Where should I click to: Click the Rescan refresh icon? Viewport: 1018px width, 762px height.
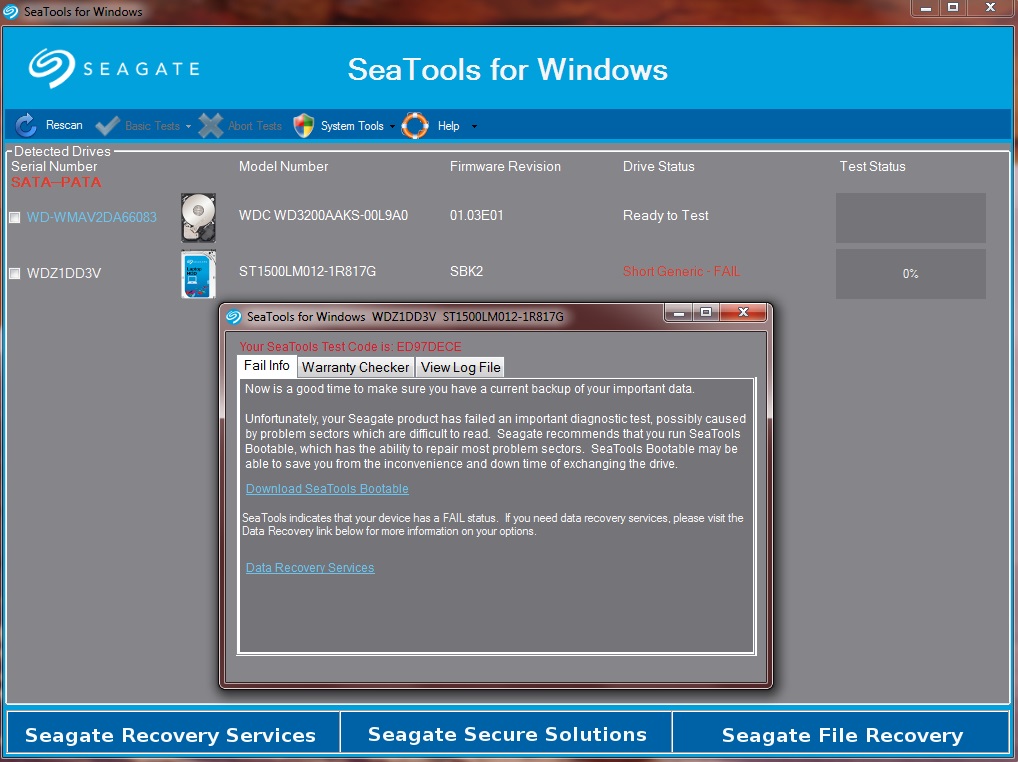(x=26, y=125)
